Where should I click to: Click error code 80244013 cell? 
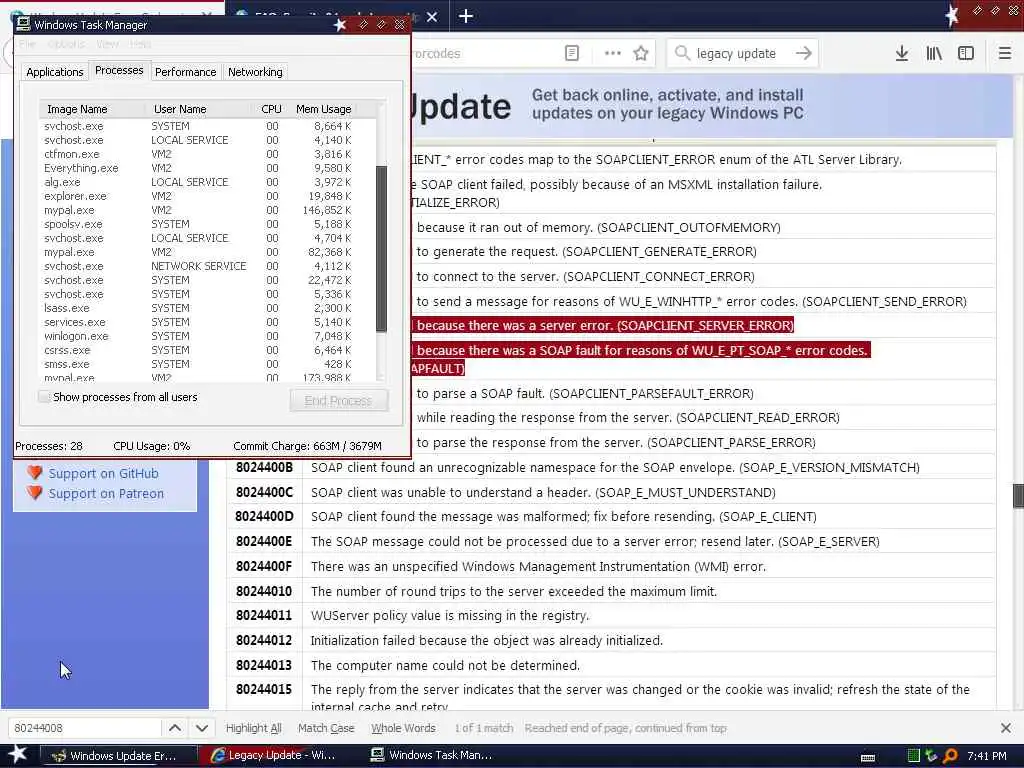(x=264, y=665)
